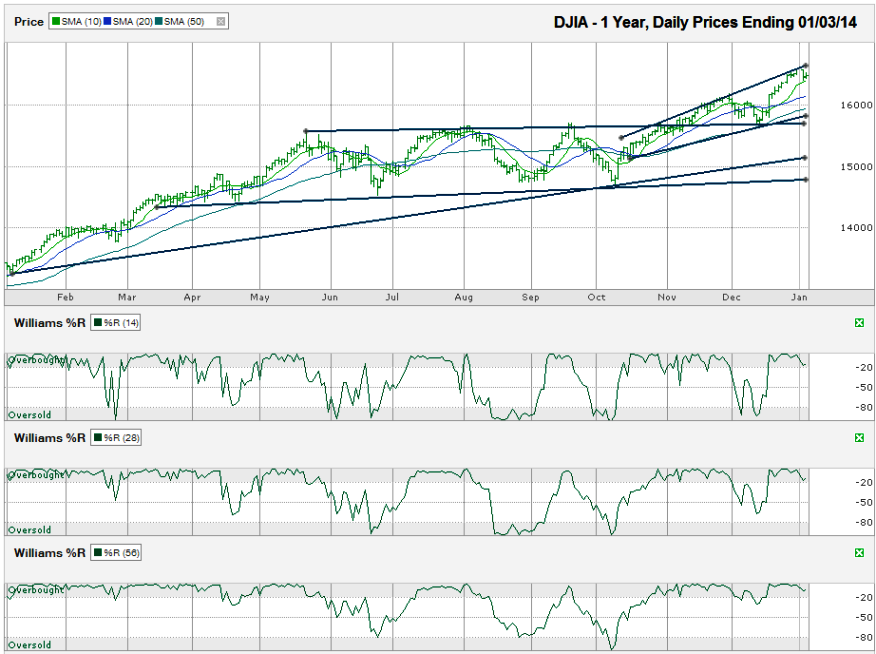The image size is (876, 654).
Task: Close the Williams %R (56) panel
Action: coord(859,553)
